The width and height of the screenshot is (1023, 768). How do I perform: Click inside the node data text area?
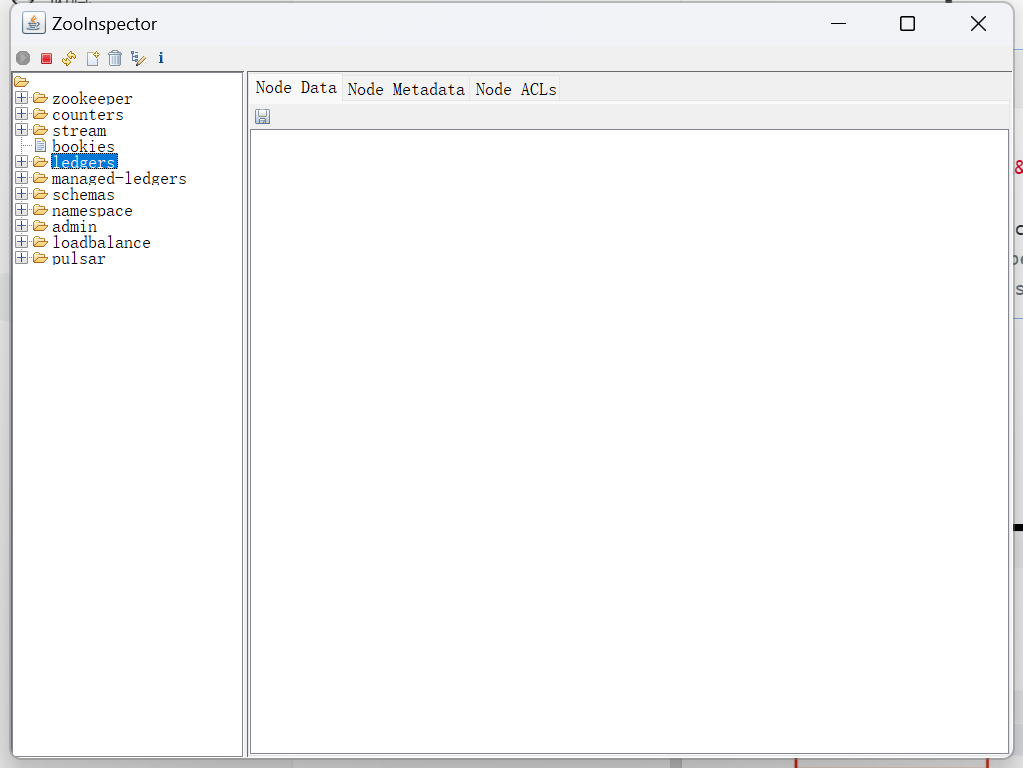point(629,441)
